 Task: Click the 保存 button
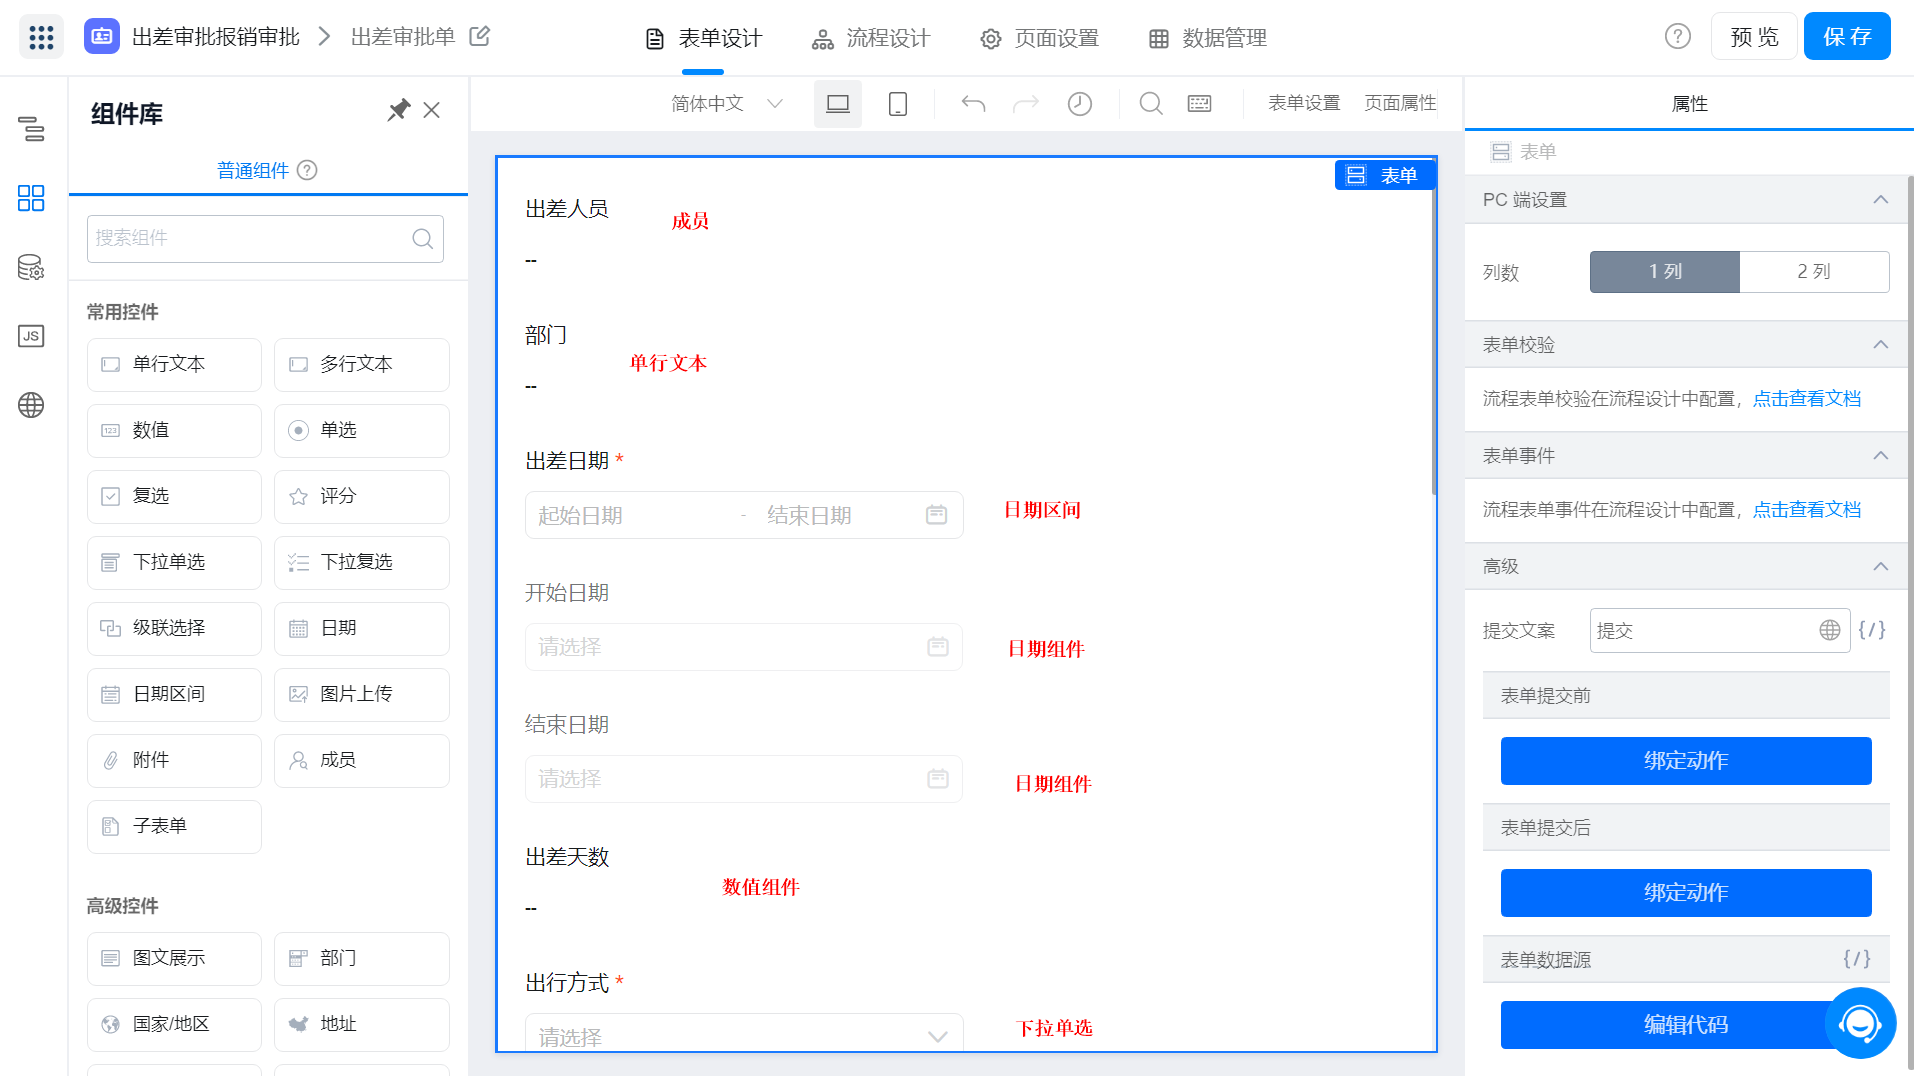pyautogui.click(x=1847, y=37)
